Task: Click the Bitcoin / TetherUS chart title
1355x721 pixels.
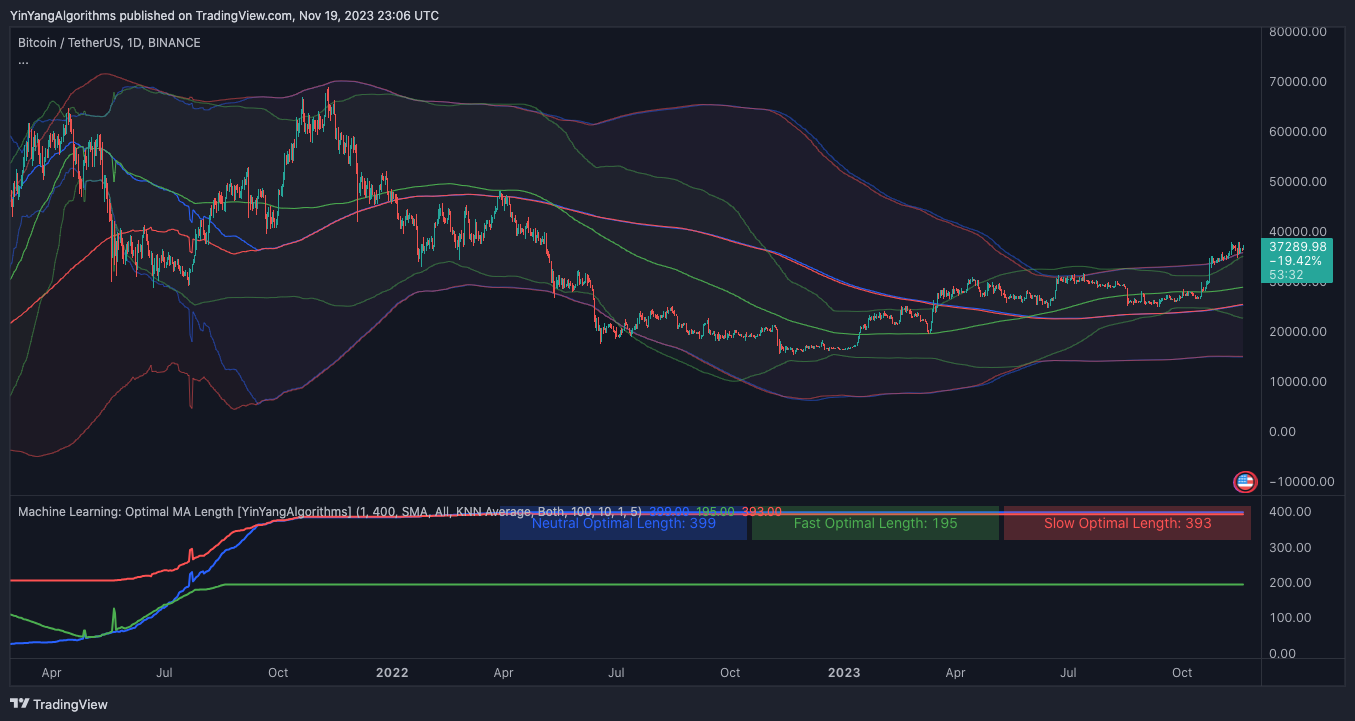Action: [109, 43]
